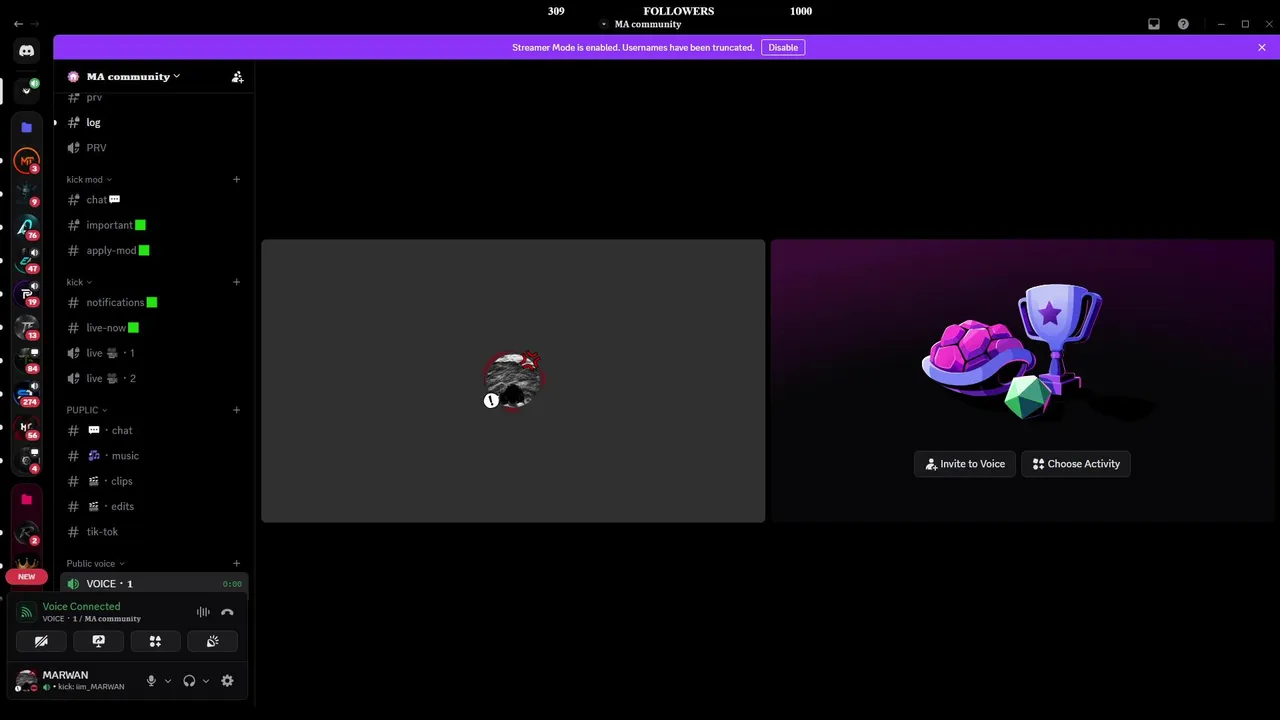
Task: Share your screen button
Action: [98, 641]
